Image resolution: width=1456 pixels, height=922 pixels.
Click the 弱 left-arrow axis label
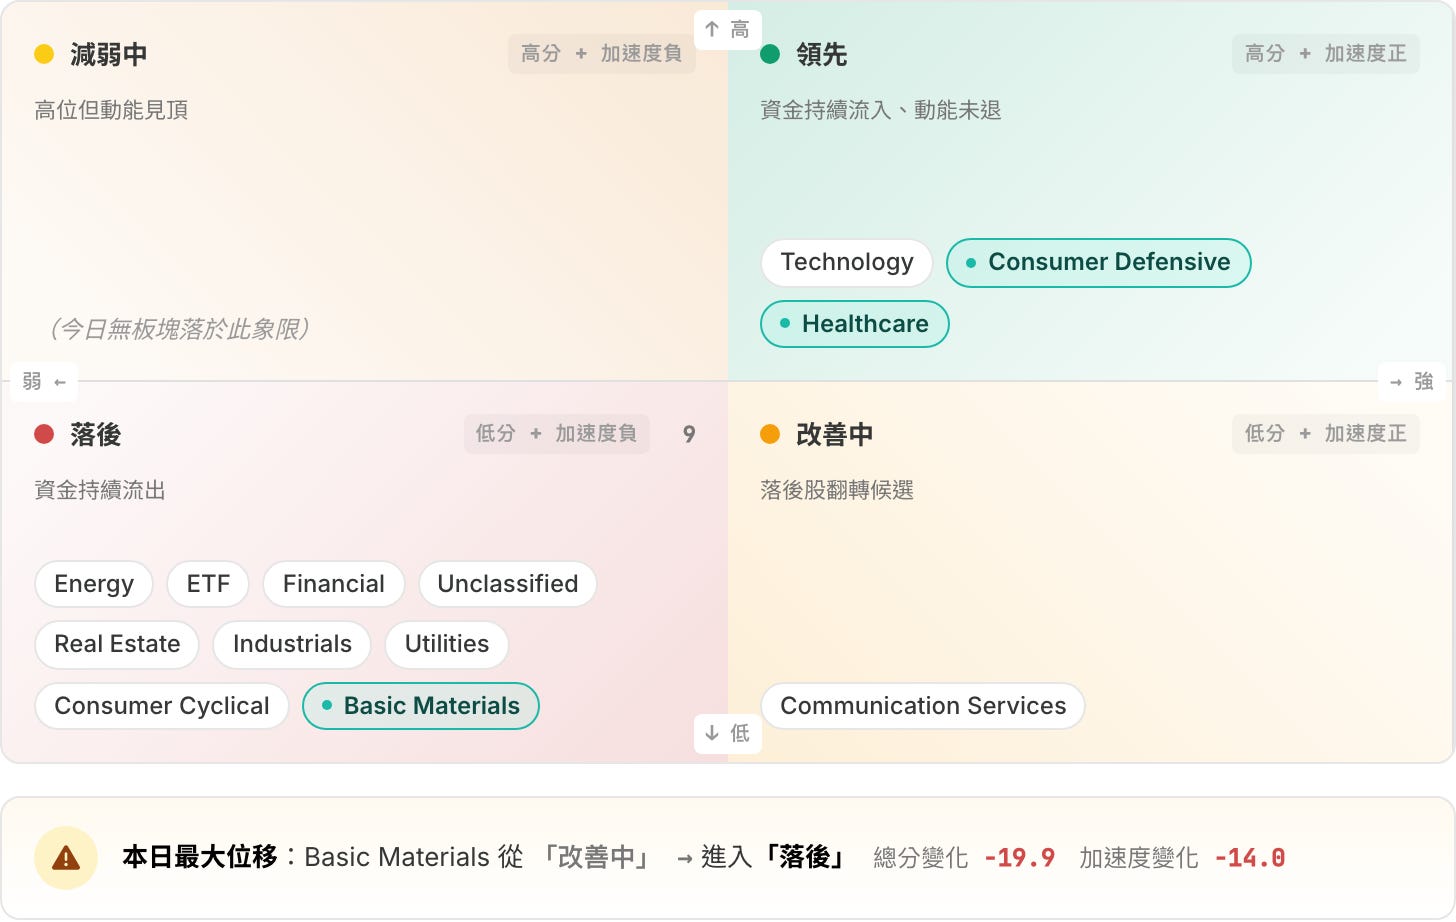(45, 381)
